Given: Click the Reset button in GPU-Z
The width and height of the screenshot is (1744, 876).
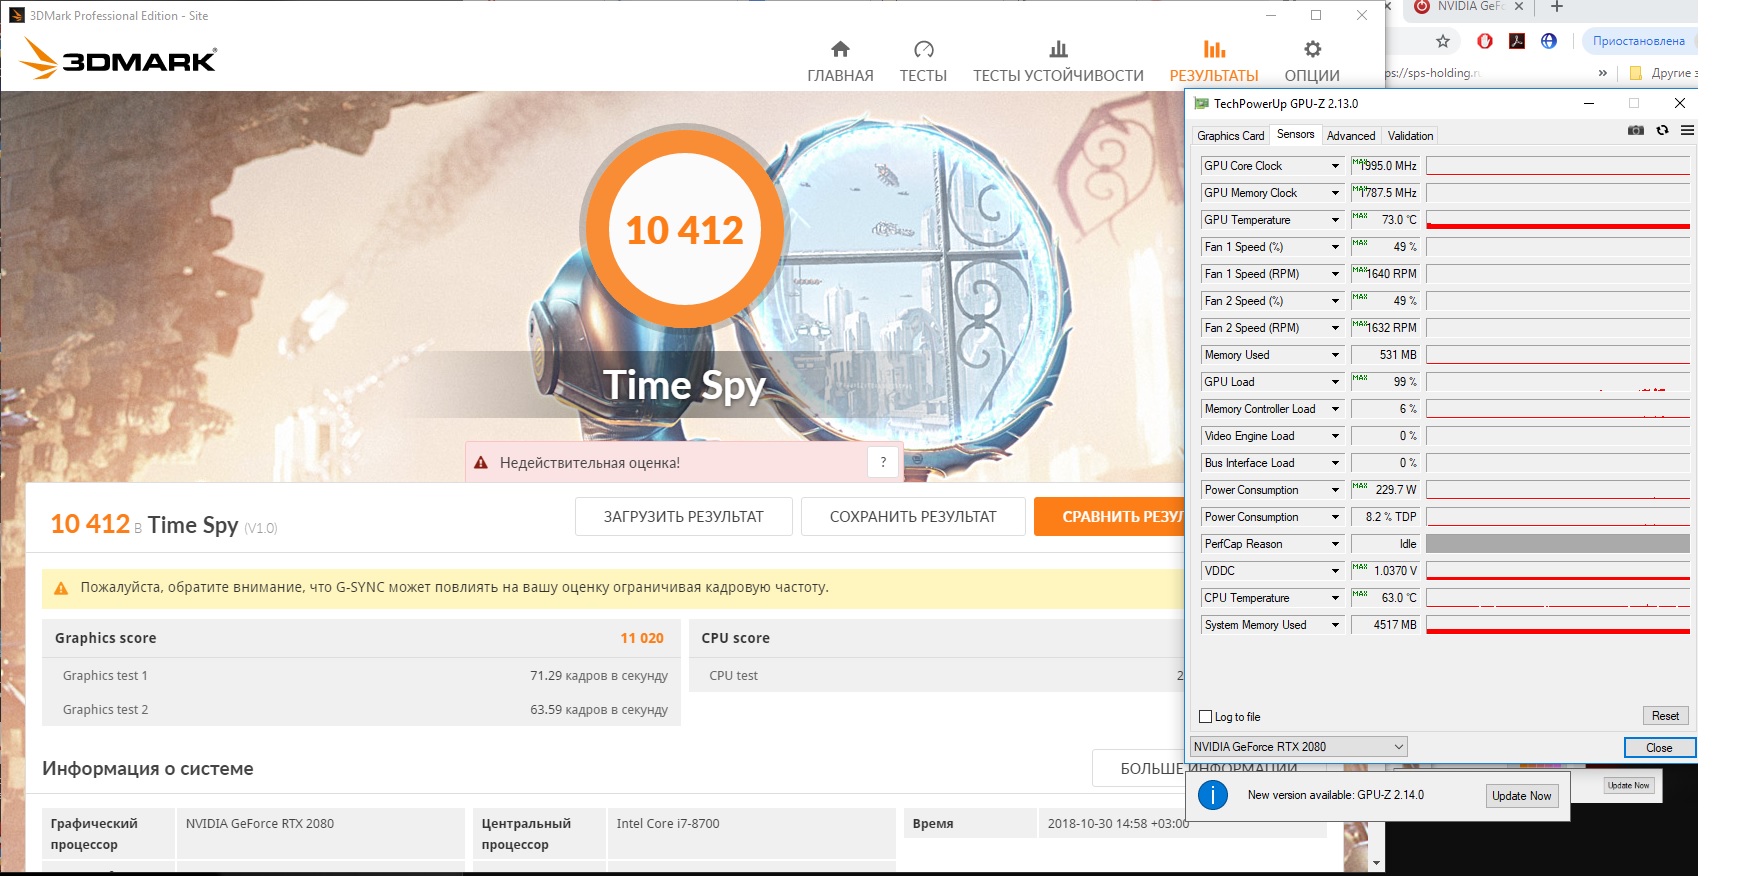Looking at the screenshot, I should 1665,716.
